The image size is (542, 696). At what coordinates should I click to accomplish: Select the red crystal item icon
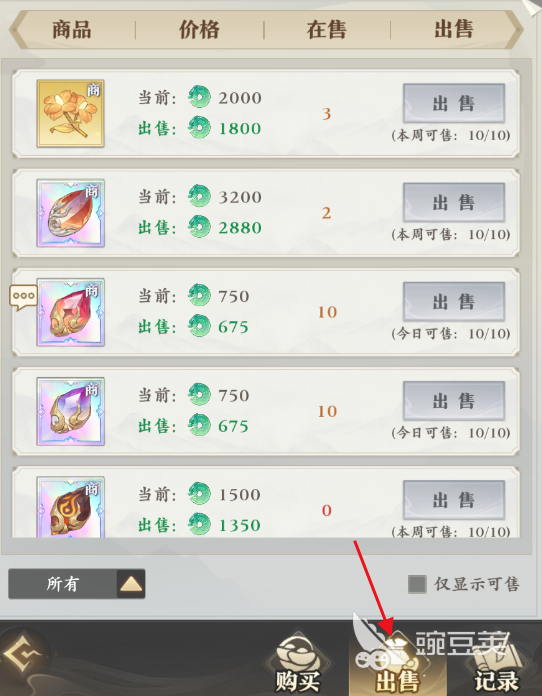[x=71, y=312]
